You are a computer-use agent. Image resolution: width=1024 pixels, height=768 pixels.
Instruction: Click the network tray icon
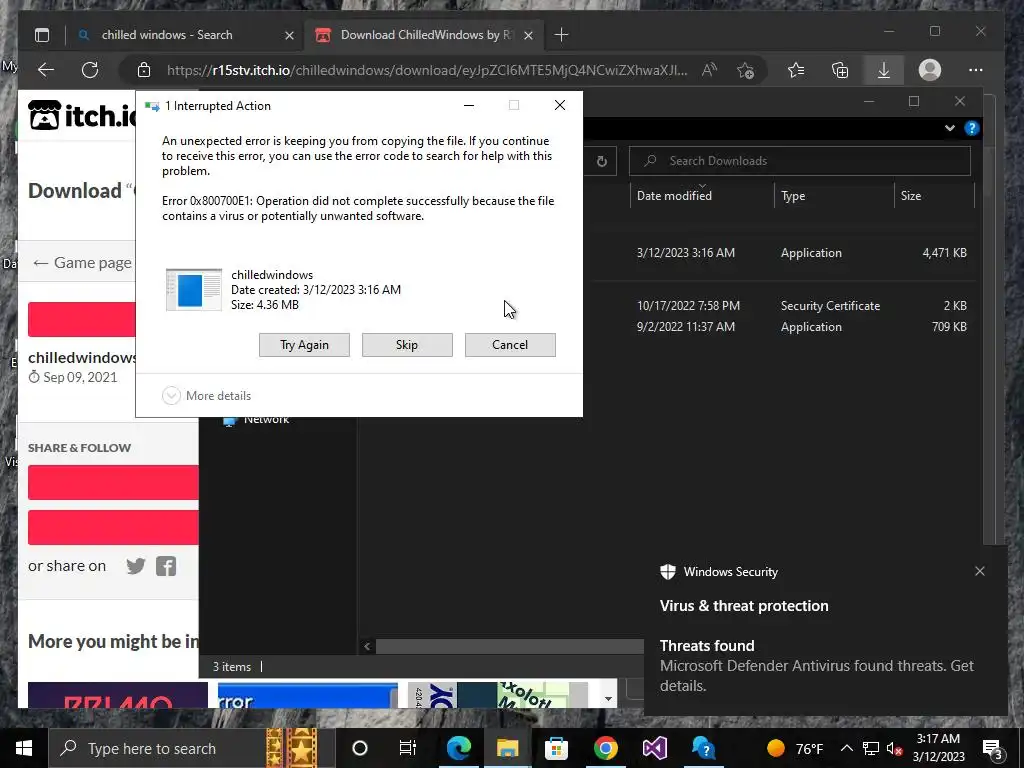[x=871, y=748]
